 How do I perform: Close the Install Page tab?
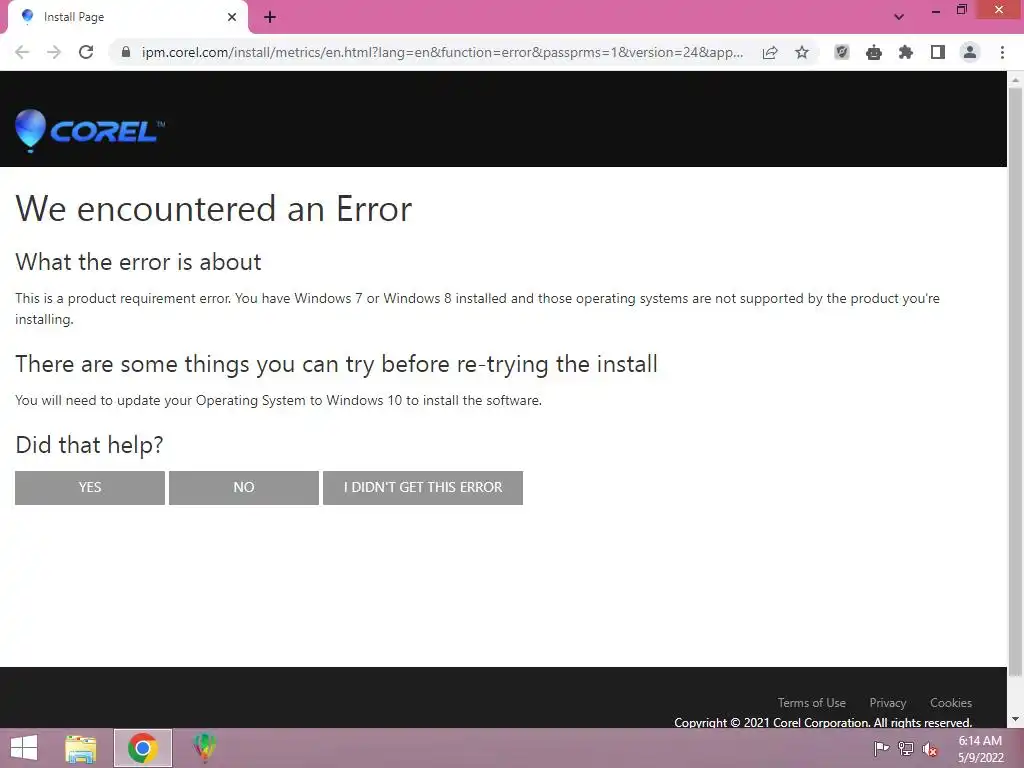tap(232, 17)
